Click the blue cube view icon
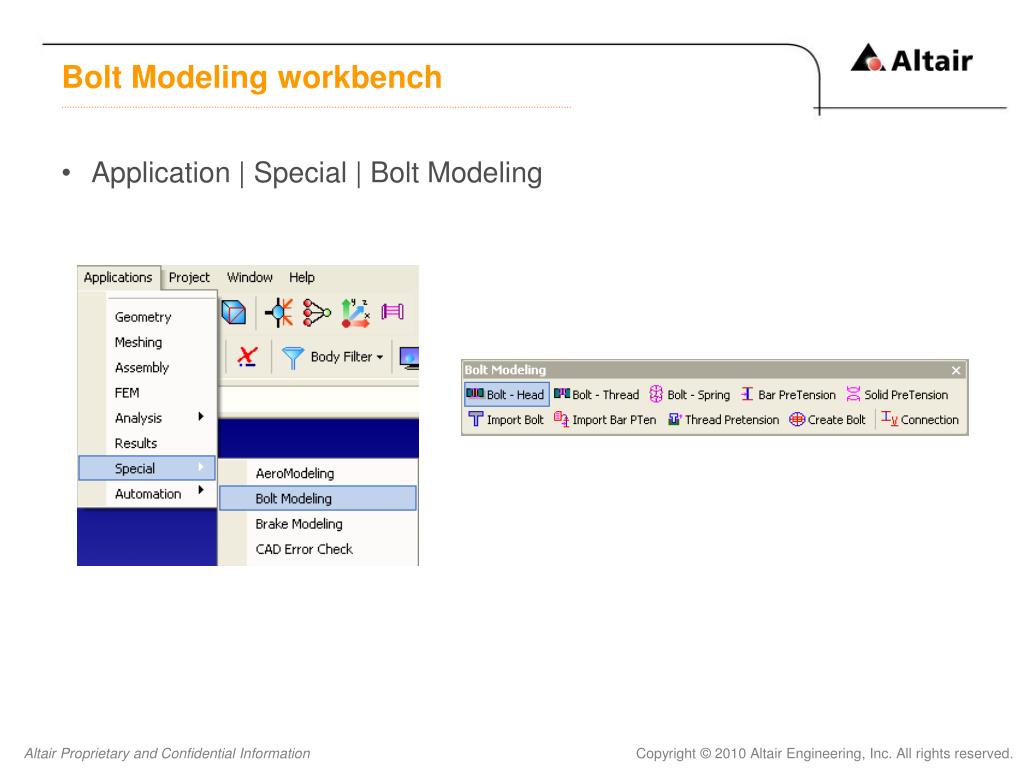 234,312
